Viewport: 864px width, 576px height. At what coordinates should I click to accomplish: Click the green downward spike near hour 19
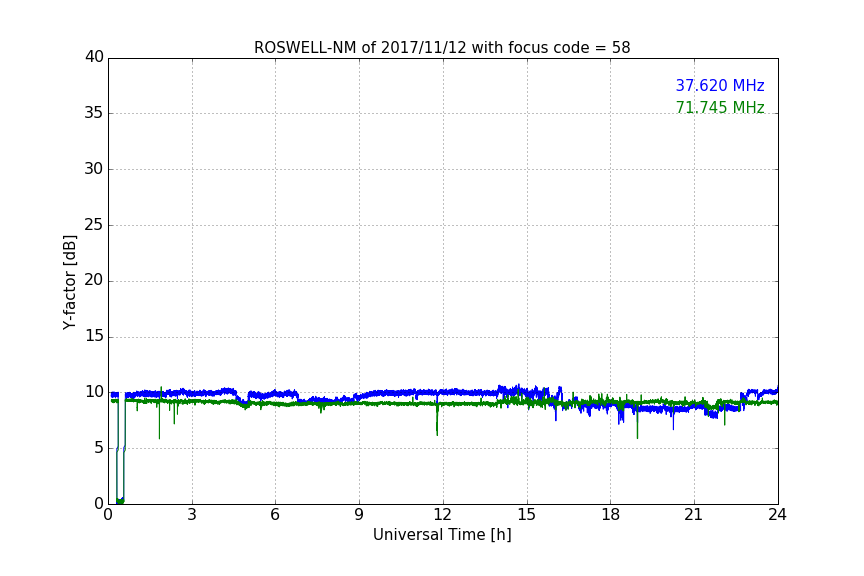(638, 423)
